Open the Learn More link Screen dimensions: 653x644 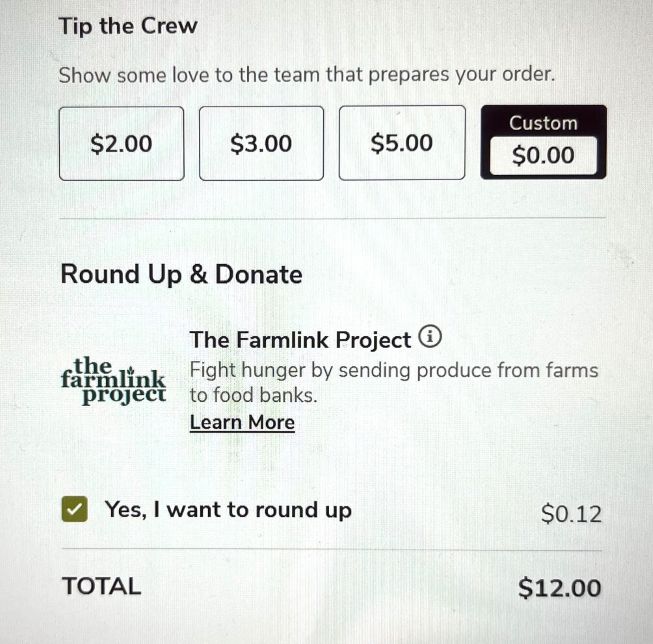[242, 422]
